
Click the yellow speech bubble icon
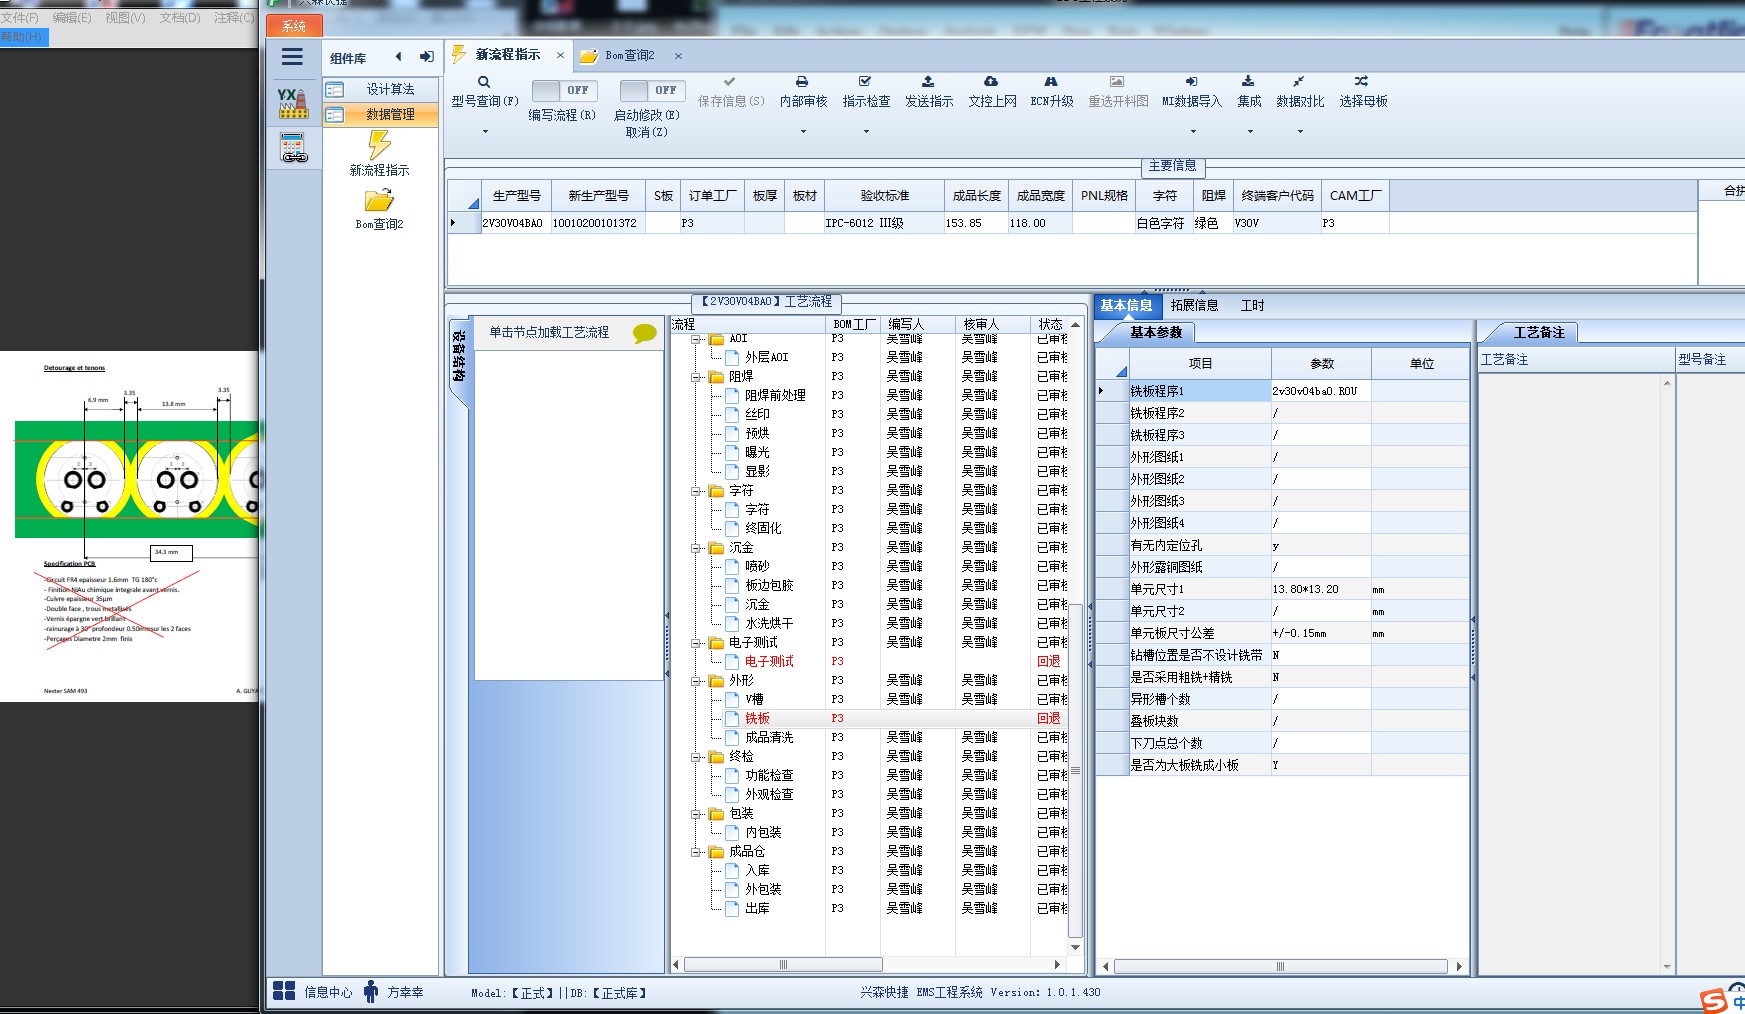[x=645, y=333]
